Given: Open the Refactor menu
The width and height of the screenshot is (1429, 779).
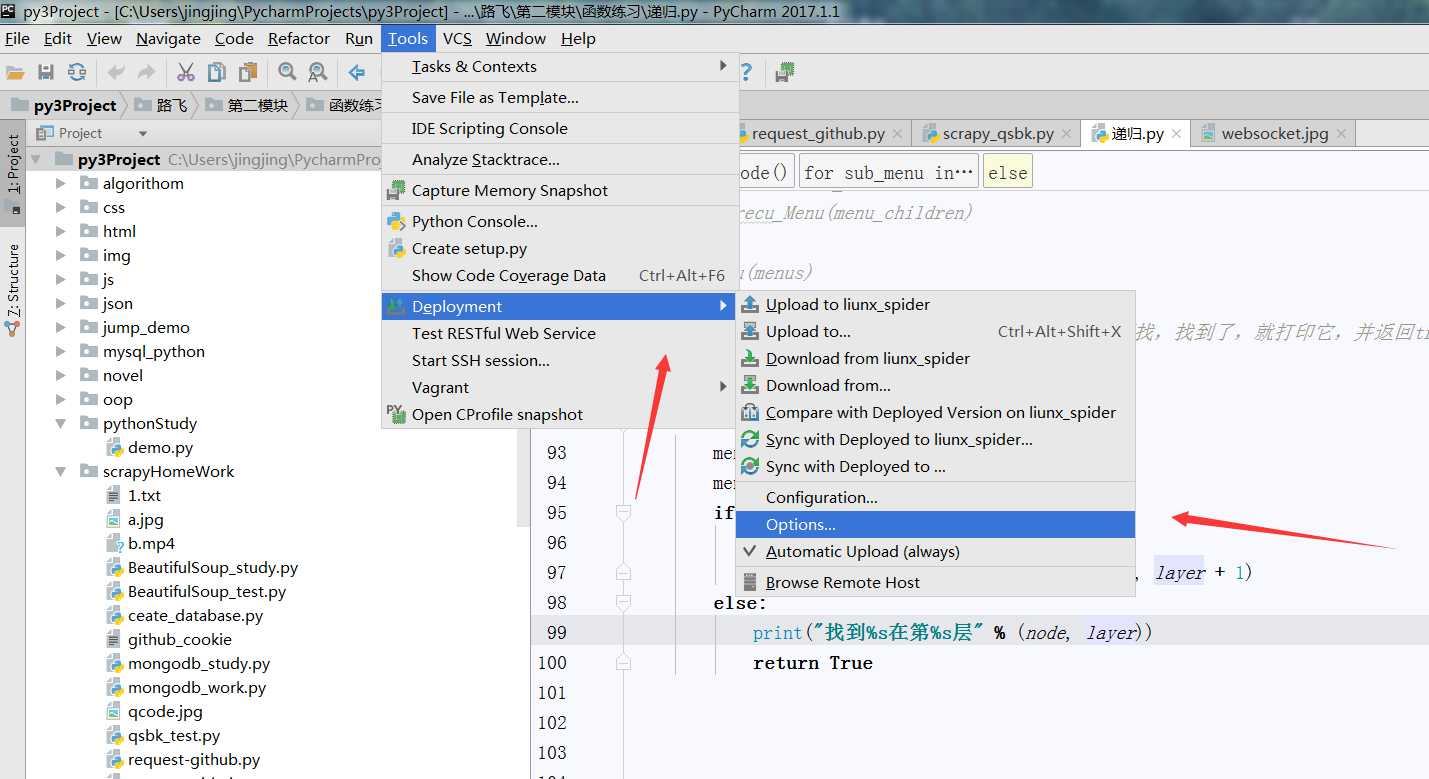Looking at the screenshot, I should click(x=298, y=38).
